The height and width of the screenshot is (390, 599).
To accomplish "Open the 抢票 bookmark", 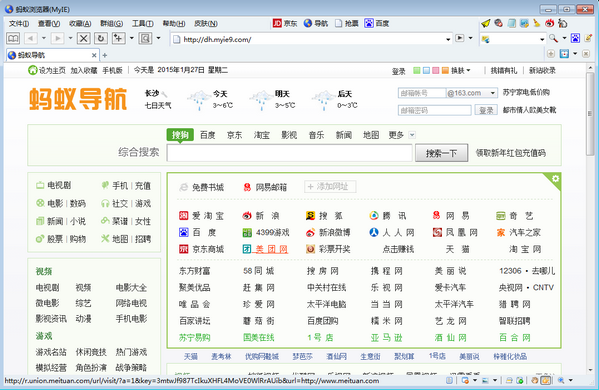I will 347,23.
